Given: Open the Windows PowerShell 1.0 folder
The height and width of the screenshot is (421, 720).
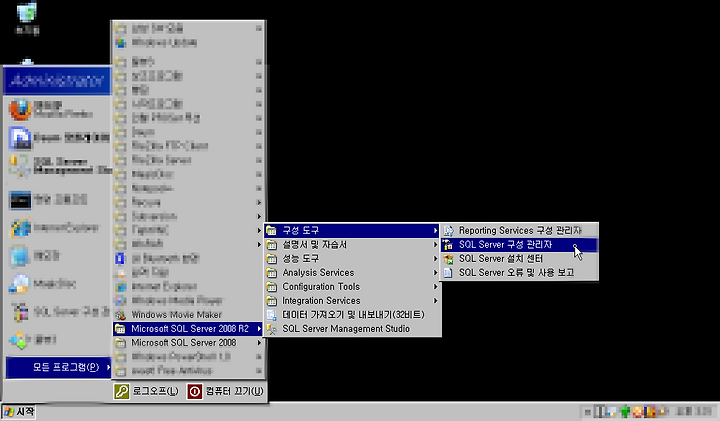Looking at the screenshot, I should pyautogui.click(x=188, y=357).
